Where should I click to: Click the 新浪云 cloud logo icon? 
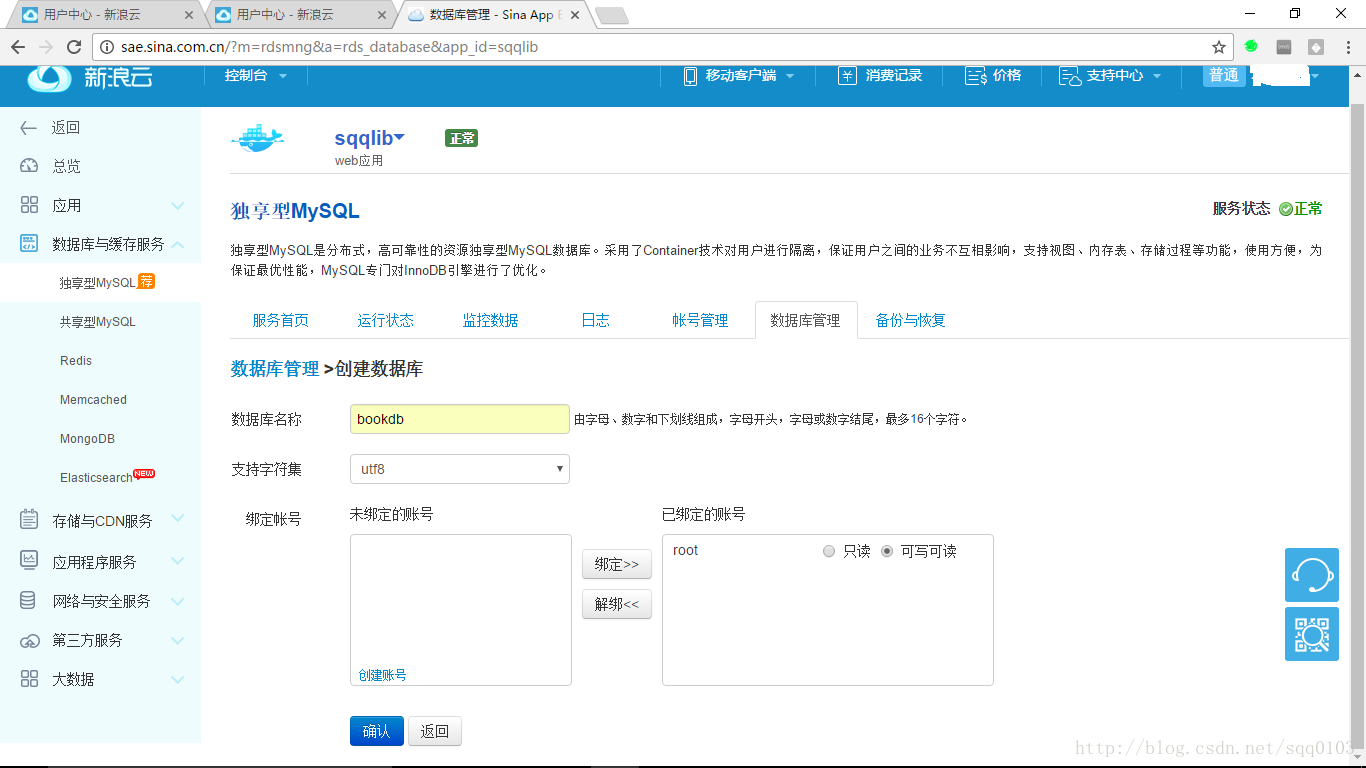50,78
